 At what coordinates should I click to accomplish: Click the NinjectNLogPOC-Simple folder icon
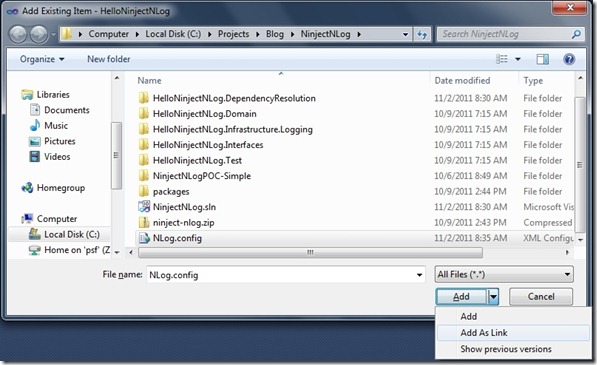pos(144,175)
